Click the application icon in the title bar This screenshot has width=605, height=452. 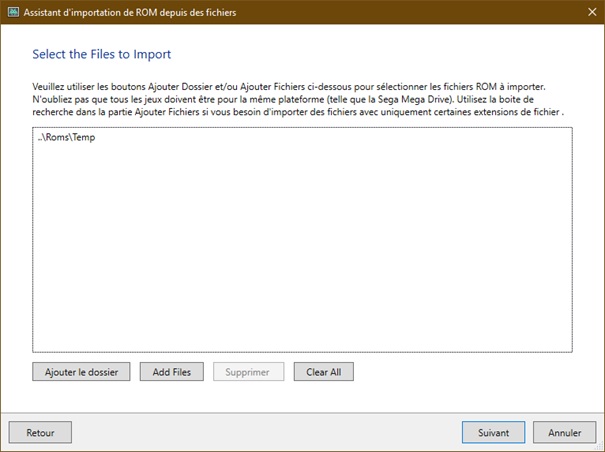(13, 13)
